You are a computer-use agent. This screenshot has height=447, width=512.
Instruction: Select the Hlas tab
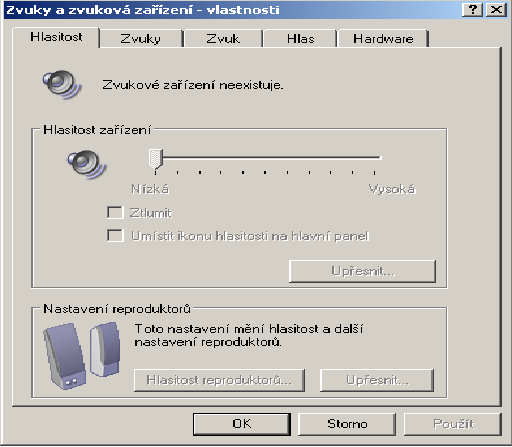pos(301,39)
